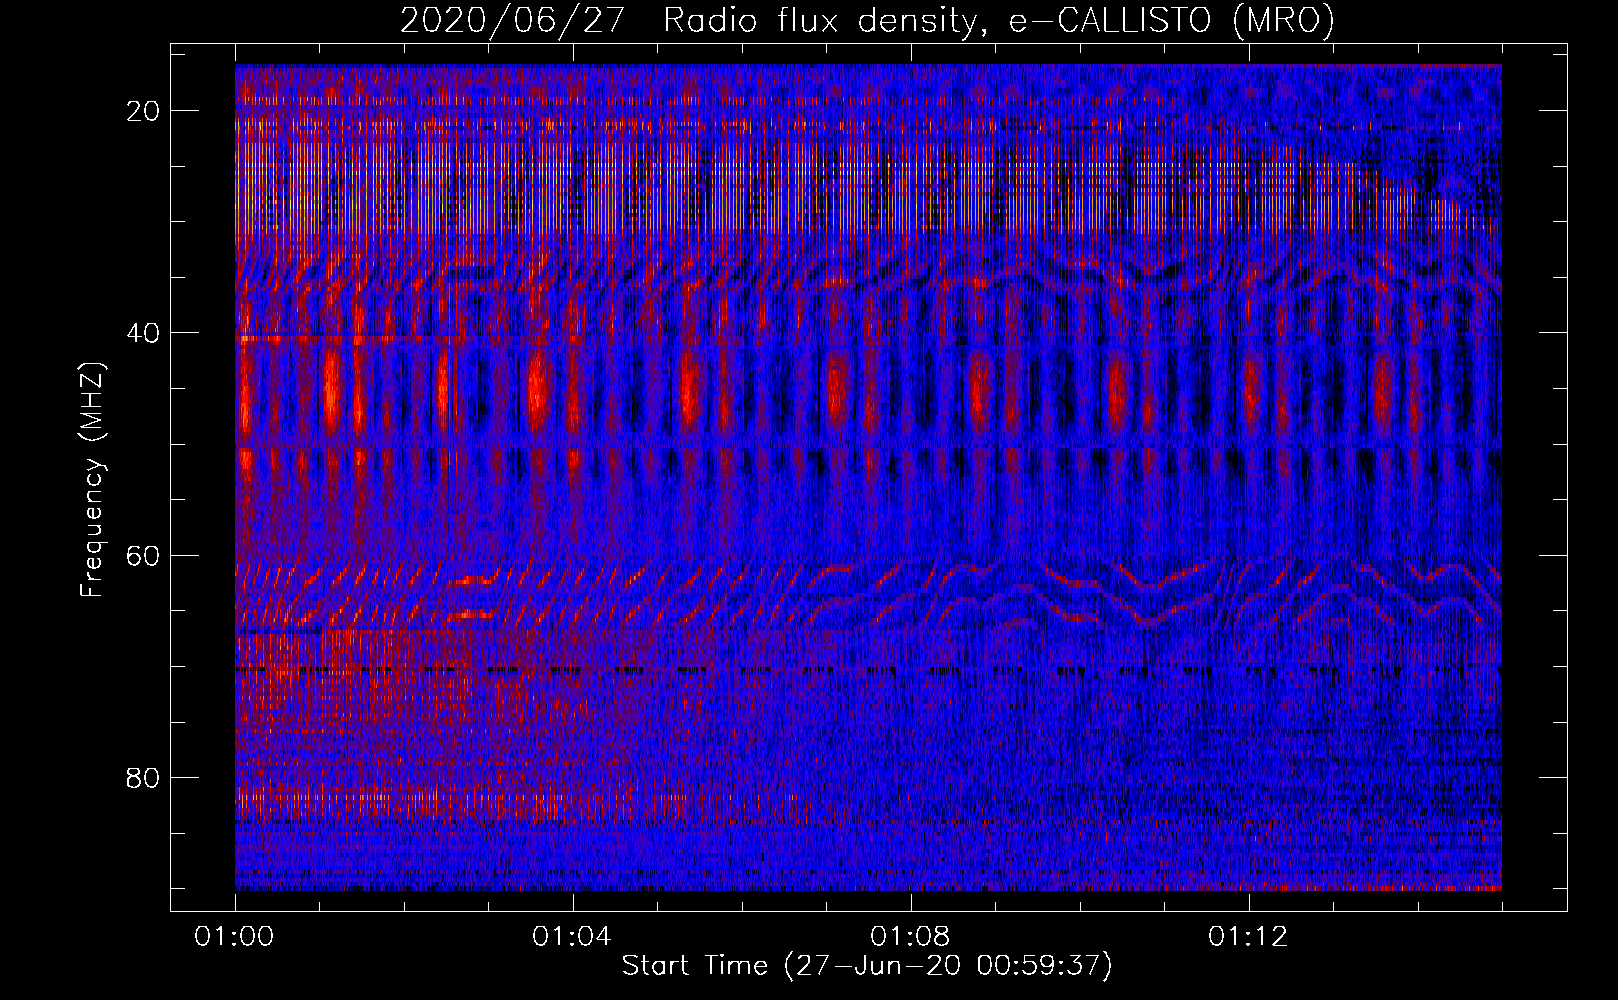
Task: Click the 01:04 time tick label
Action: pos(572,937)
